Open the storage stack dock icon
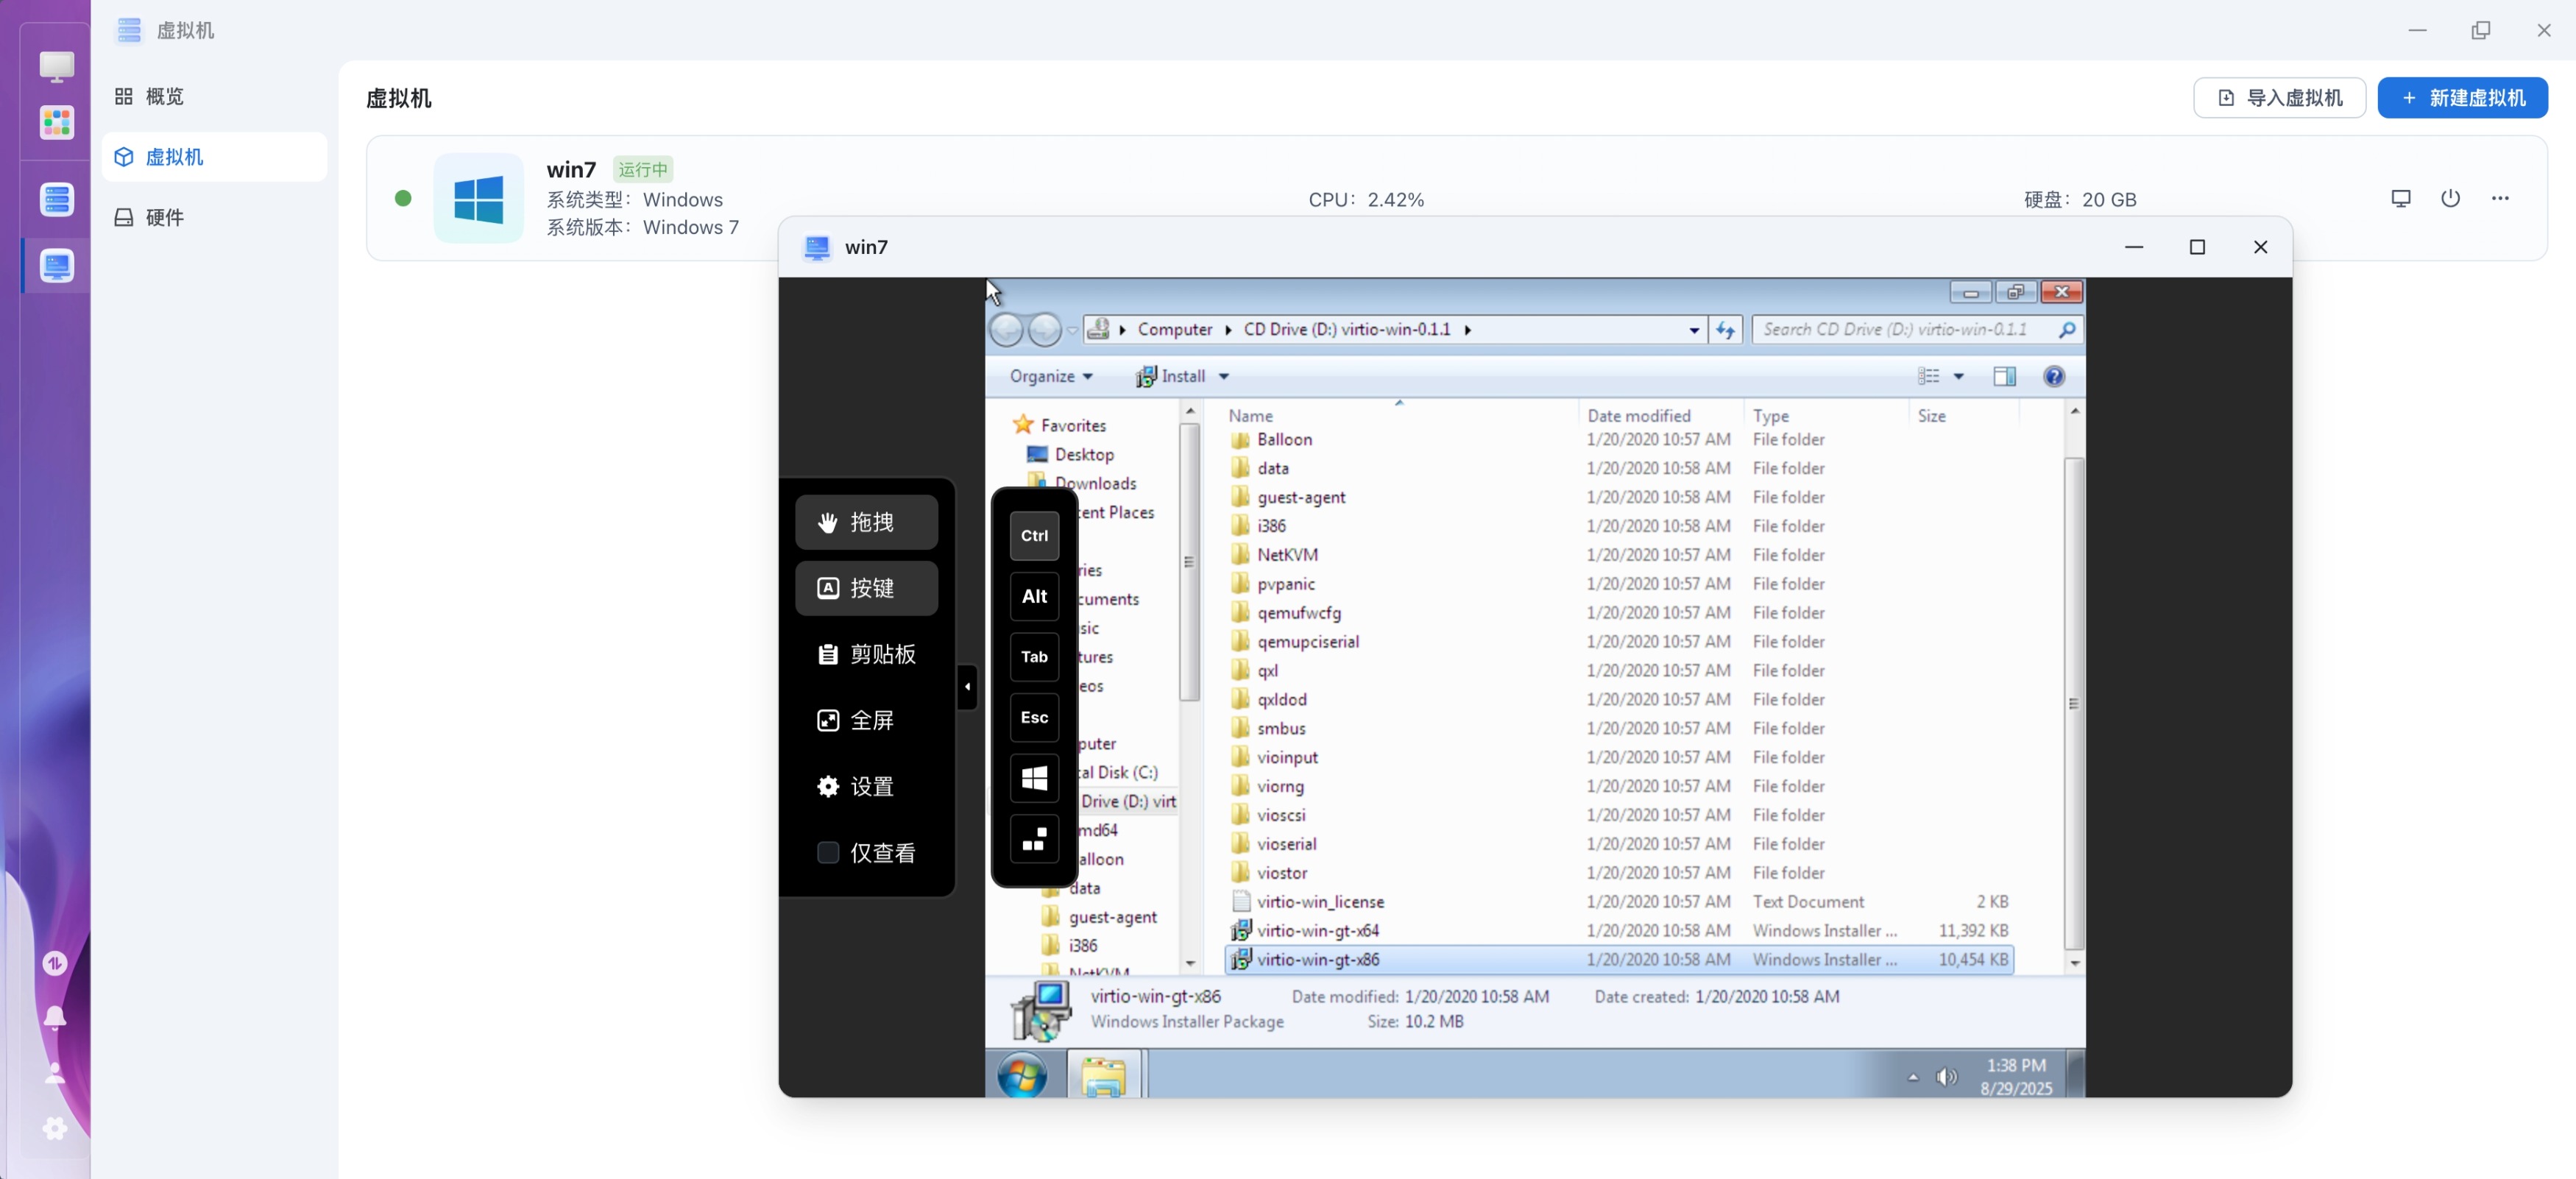The height and width of the screenshot is (1179, 2576). (56, 199)
